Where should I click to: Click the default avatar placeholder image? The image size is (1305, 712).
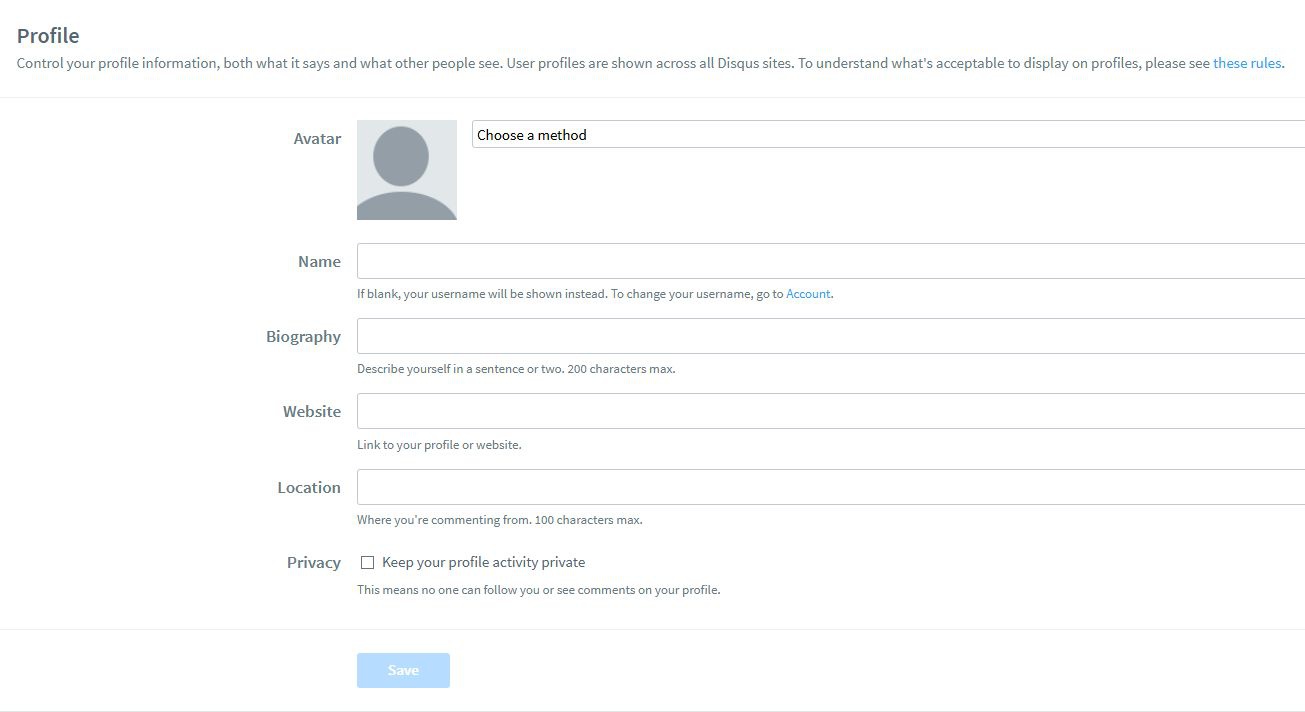click(x=406, y=170)
